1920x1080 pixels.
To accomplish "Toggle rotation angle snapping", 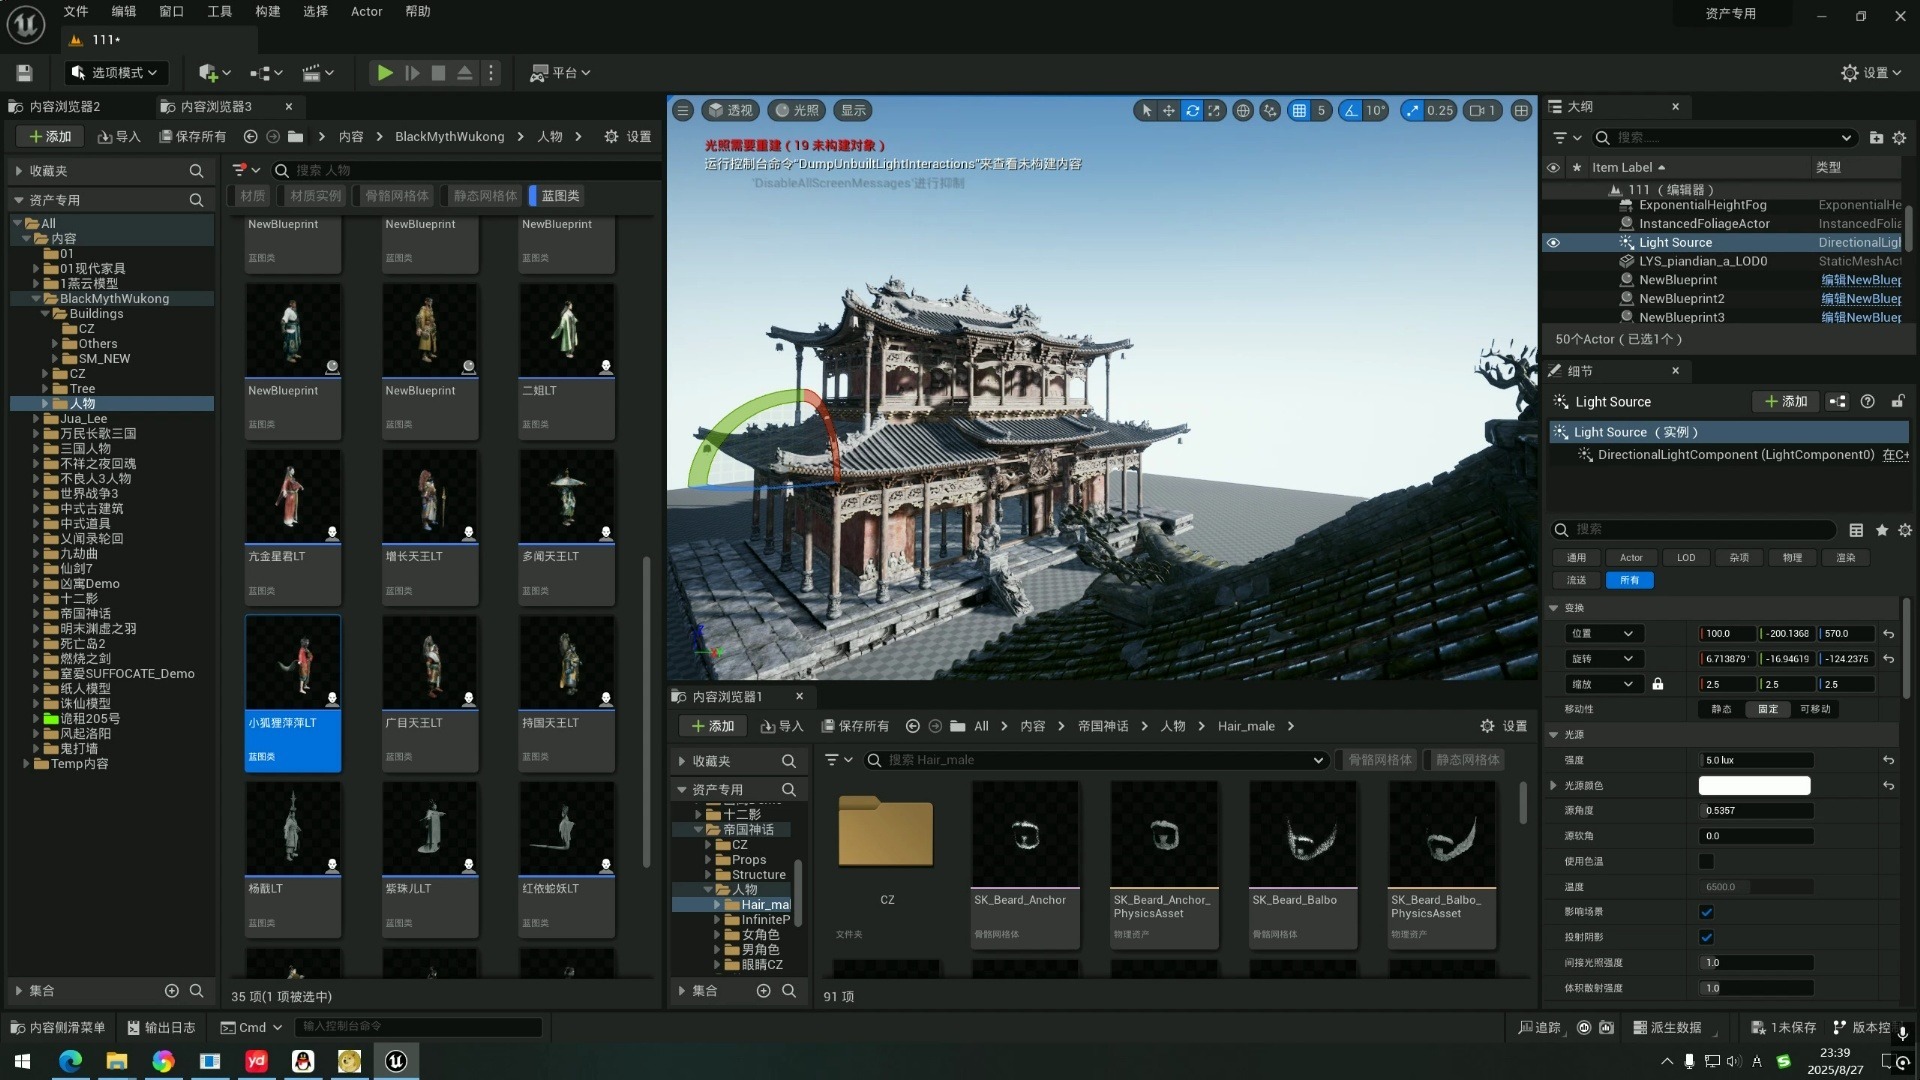I will point(1351,111).
